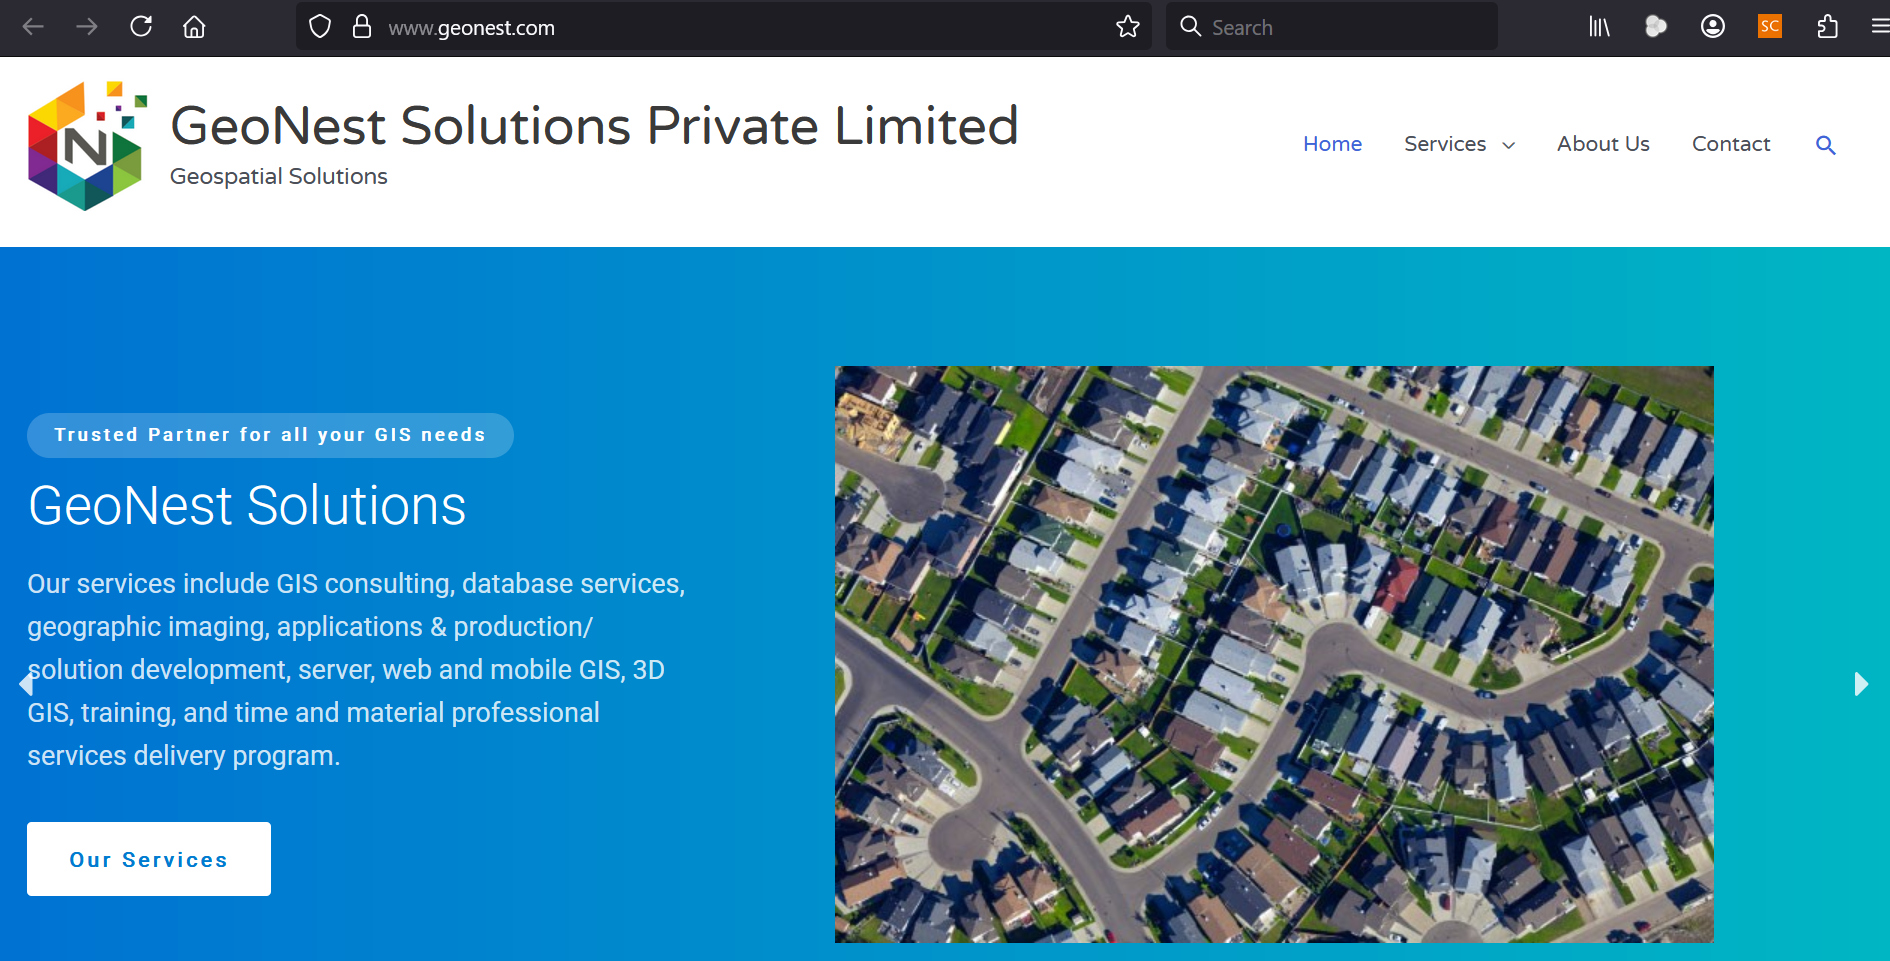Expand the Services menu chevron
Viewport: 1890px width, 961px height.
(x=1509, y=146)
